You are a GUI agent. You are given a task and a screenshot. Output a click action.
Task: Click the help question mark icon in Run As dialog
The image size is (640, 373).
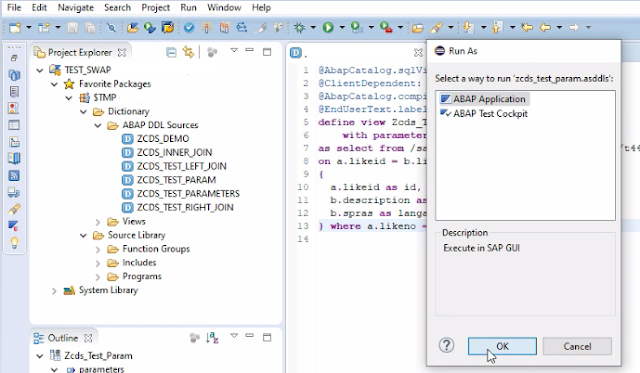pyautogui.click(x=447, y=345)
